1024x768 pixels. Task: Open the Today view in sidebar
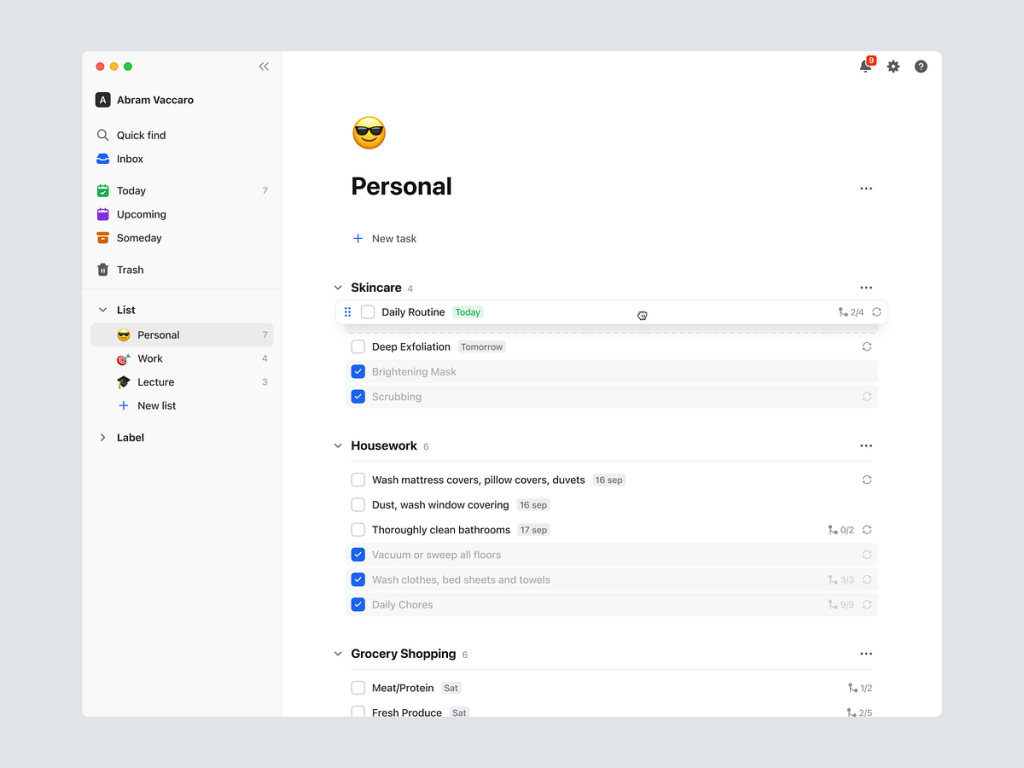[131, 191]
